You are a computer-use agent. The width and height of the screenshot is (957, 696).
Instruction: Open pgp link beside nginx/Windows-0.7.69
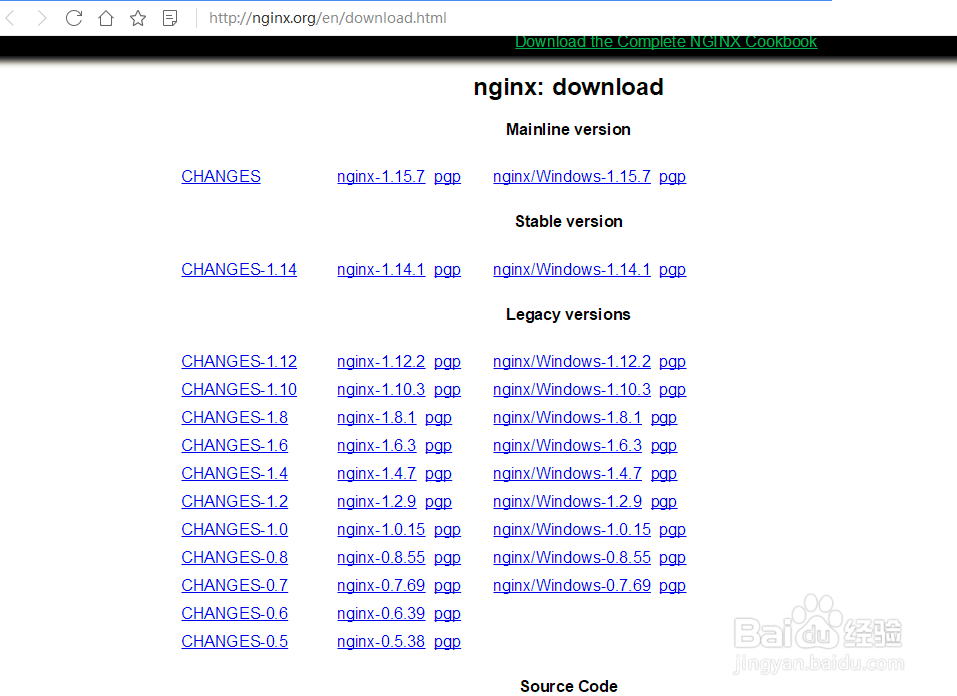[673, 587]
